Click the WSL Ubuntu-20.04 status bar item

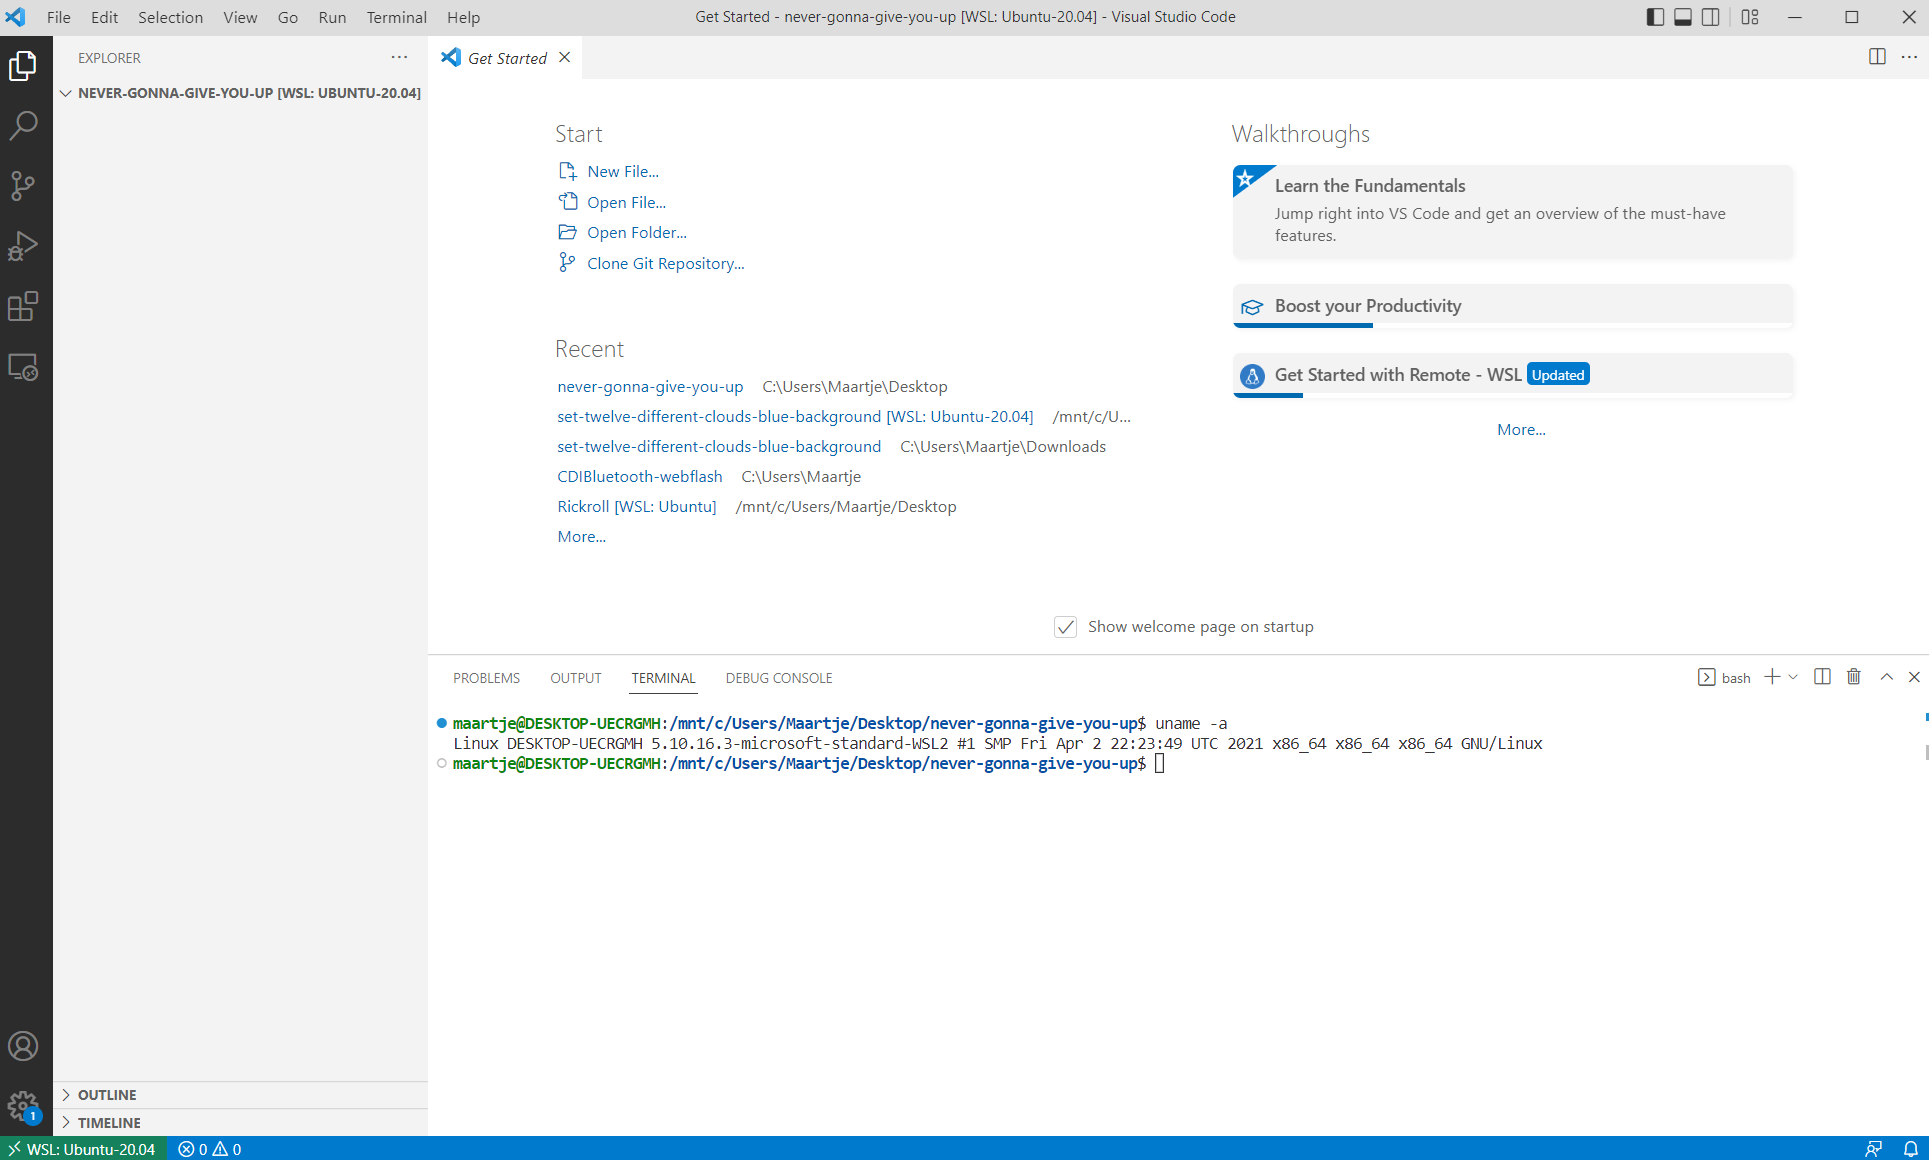(85, 1148)
